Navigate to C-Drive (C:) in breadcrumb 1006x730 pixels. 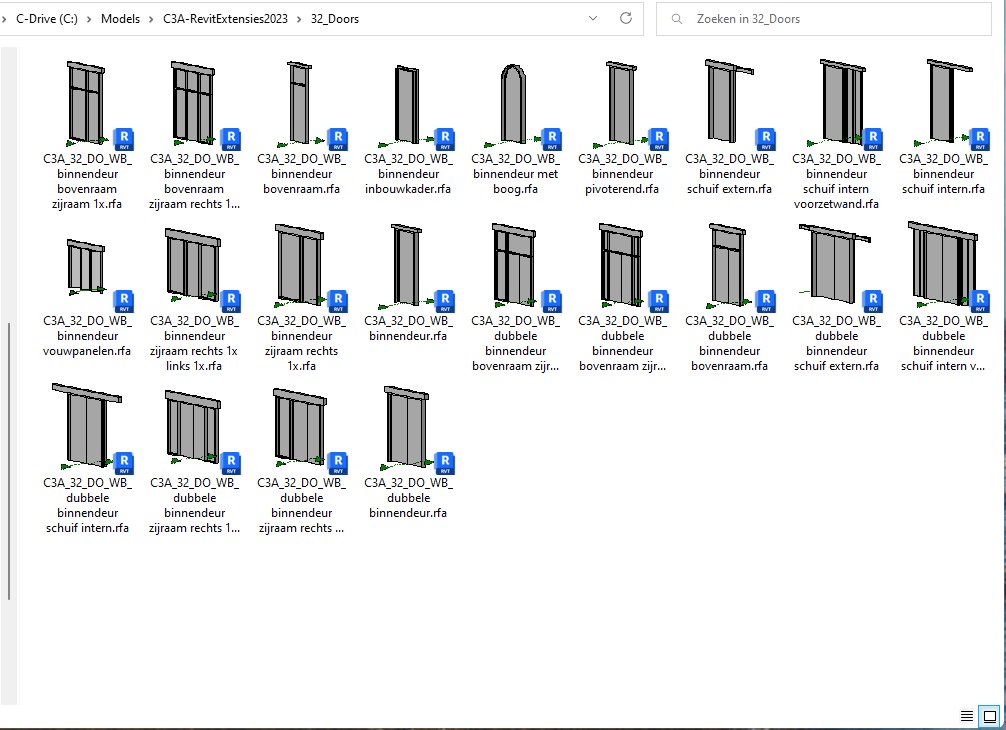[x=48, y=19]
